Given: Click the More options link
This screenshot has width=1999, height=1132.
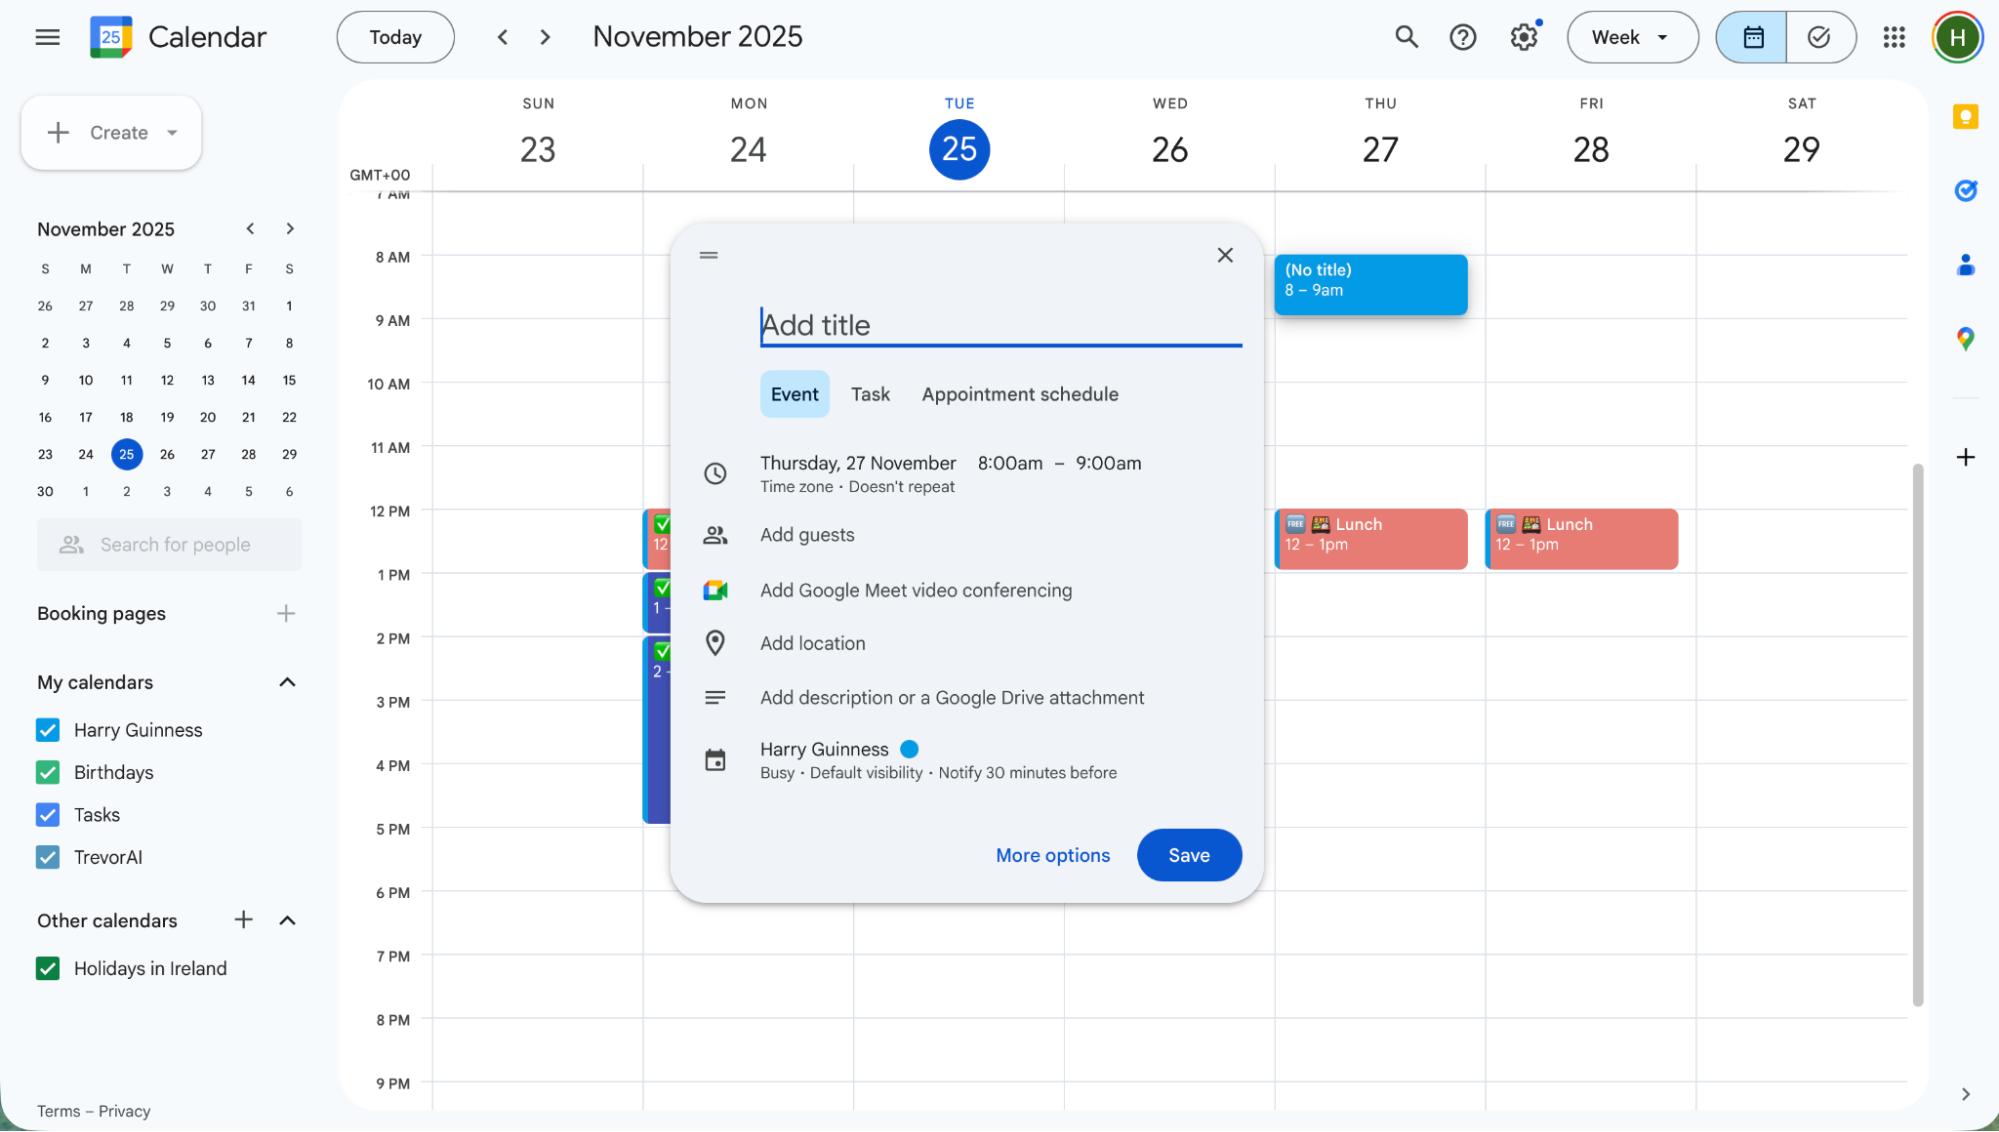Looking at the screenshot, I should click(1052, 855).
